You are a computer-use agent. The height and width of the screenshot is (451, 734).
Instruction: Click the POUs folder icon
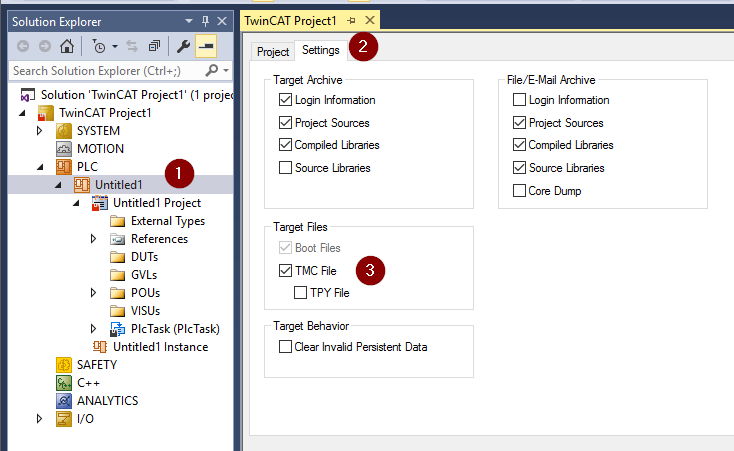tap(117, 293)
